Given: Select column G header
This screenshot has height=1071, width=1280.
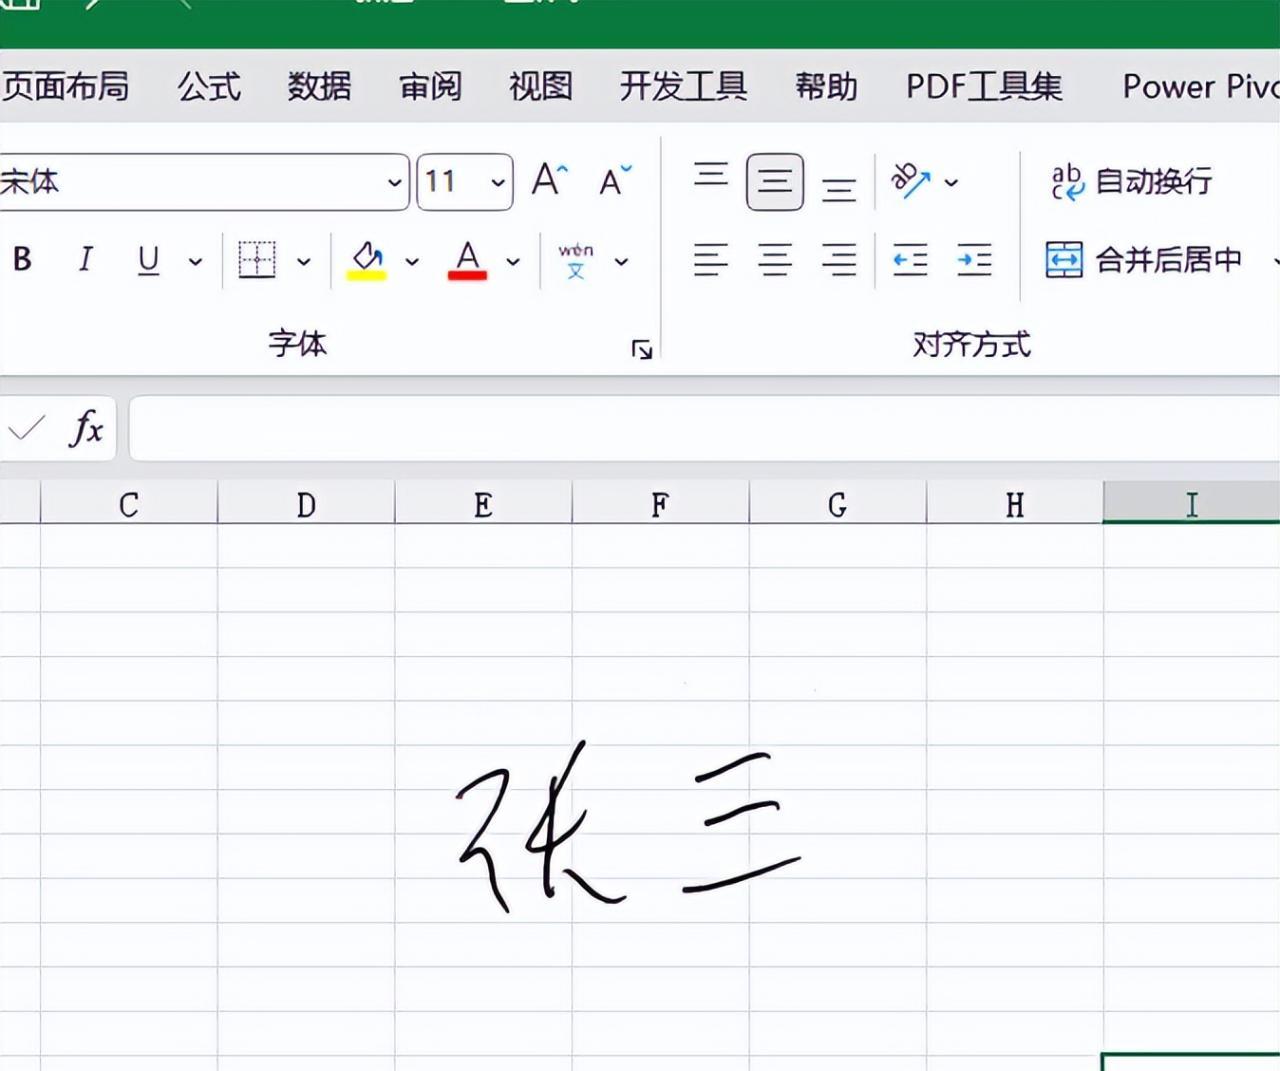Looking at the screenshot, I should pos(837,503).
